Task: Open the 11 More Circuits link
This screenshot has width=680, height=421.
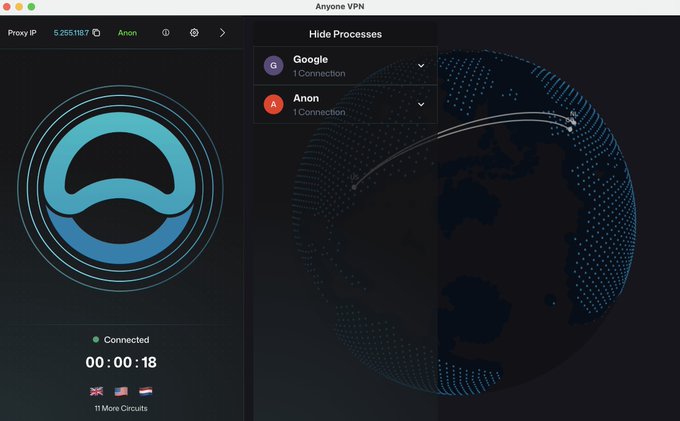Action: point(121,408)
